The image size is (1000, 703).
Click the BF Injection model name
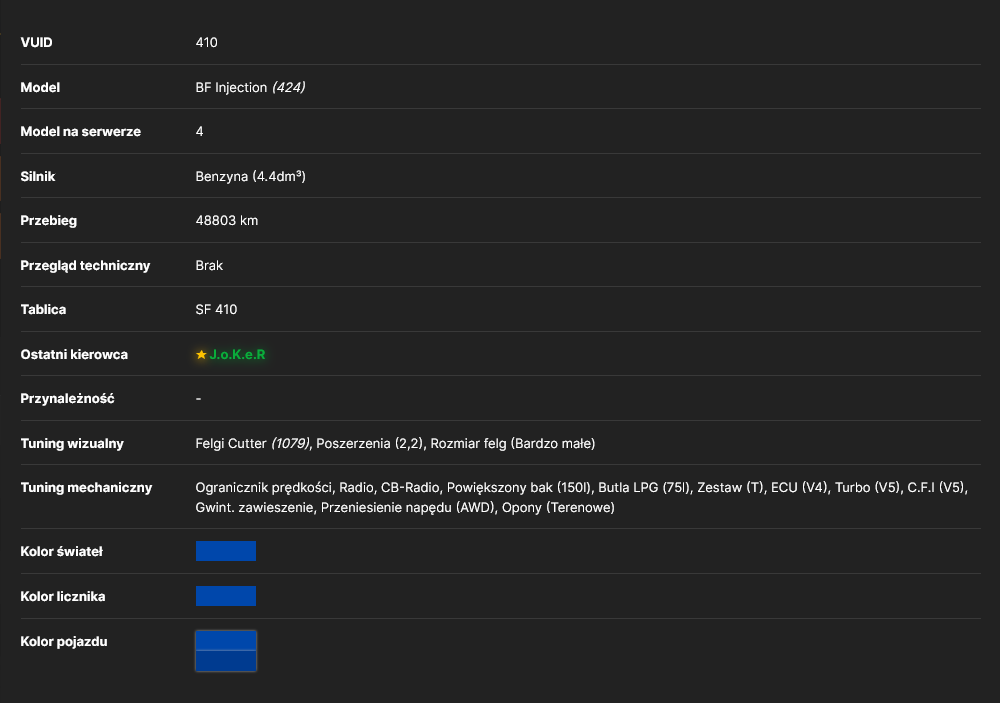pos(231,87)
